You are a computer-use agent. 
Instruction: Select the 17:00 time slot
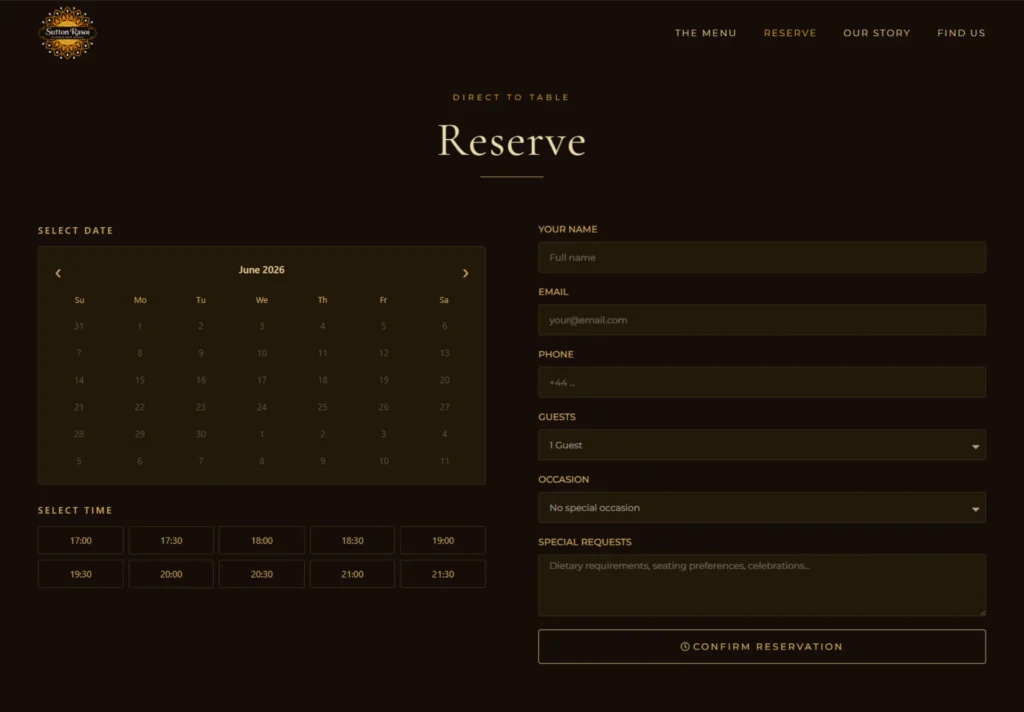click(80, 541)
